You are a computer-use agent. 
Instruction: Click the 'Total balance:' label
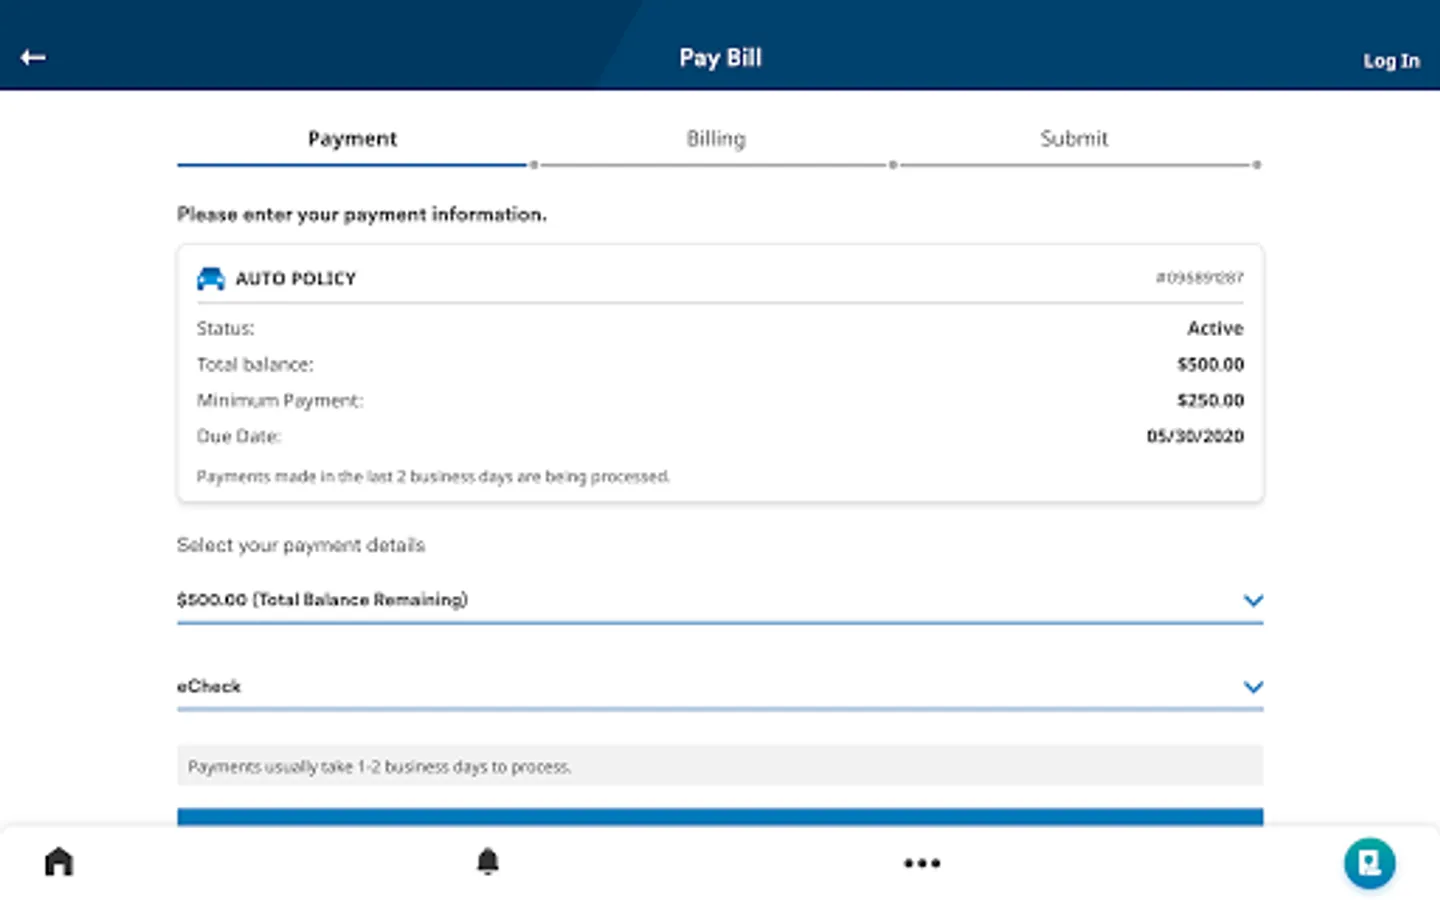click(255, 364)
